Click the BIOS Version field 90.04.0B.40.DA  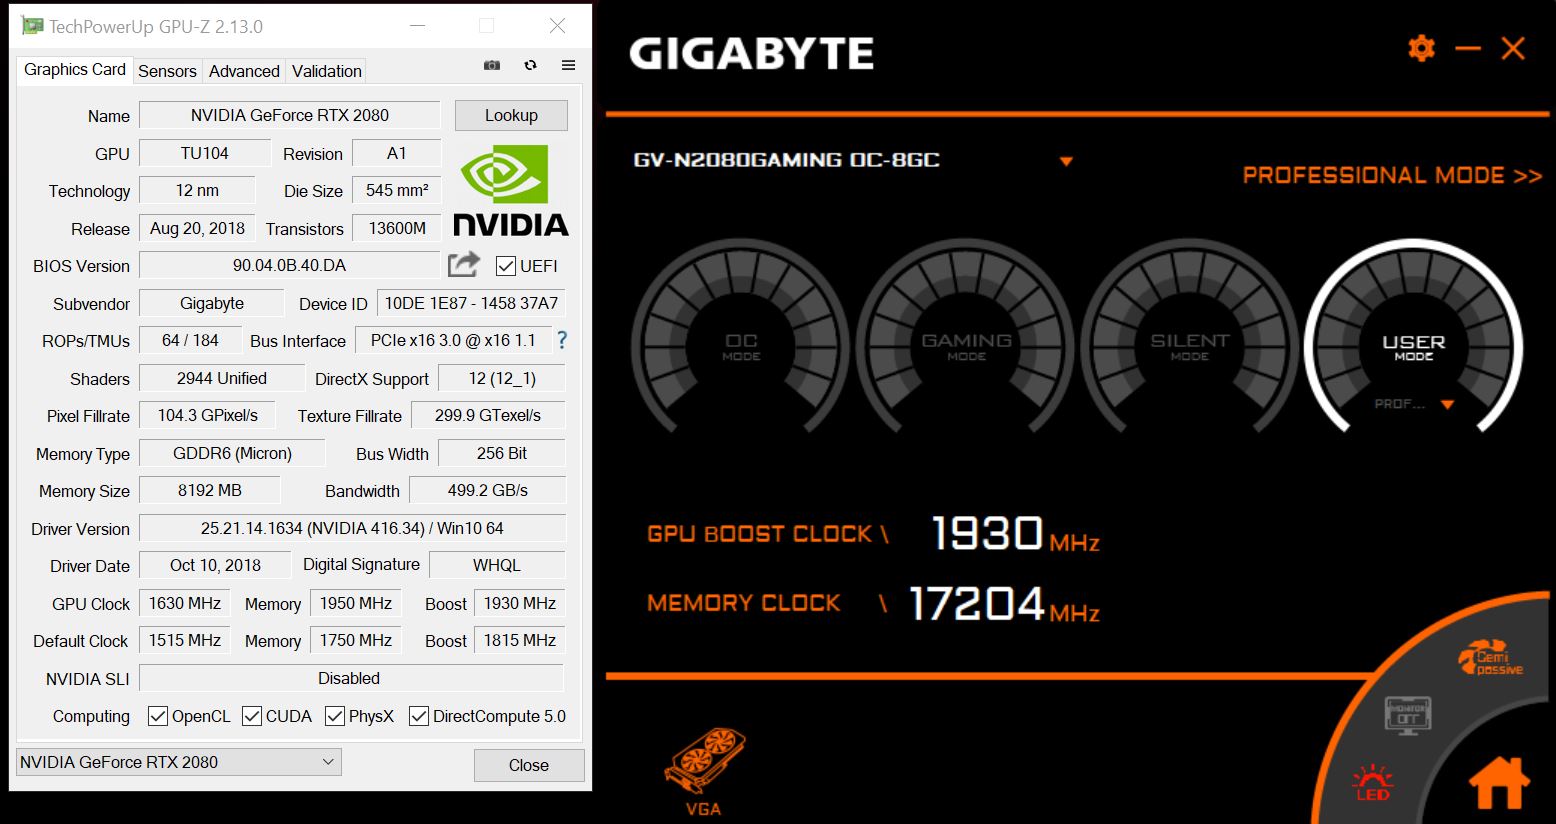tap(290, 265)
